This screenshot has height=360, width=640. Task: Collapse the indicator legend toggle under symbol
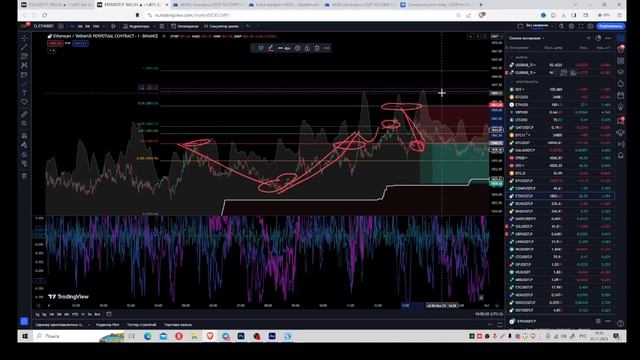click(52, 51)
